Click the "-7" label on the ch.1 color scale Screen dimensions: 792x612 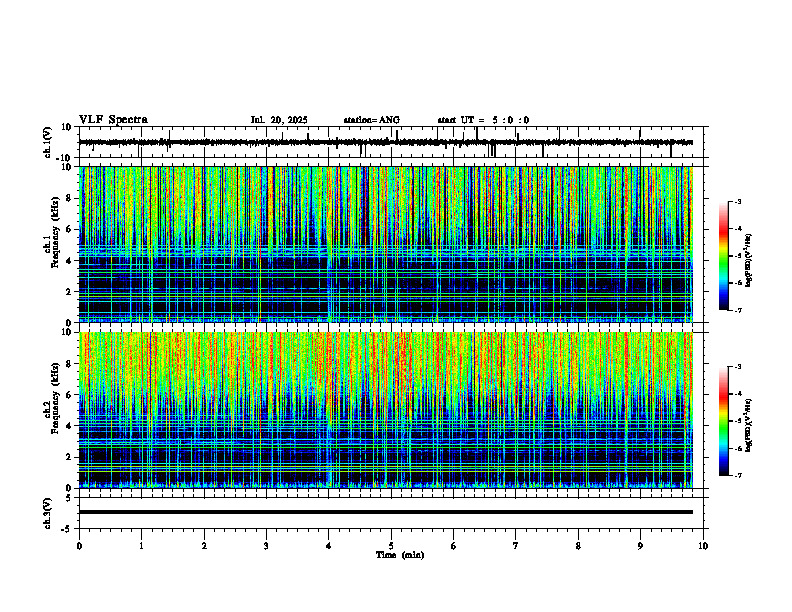pos(738,310)
